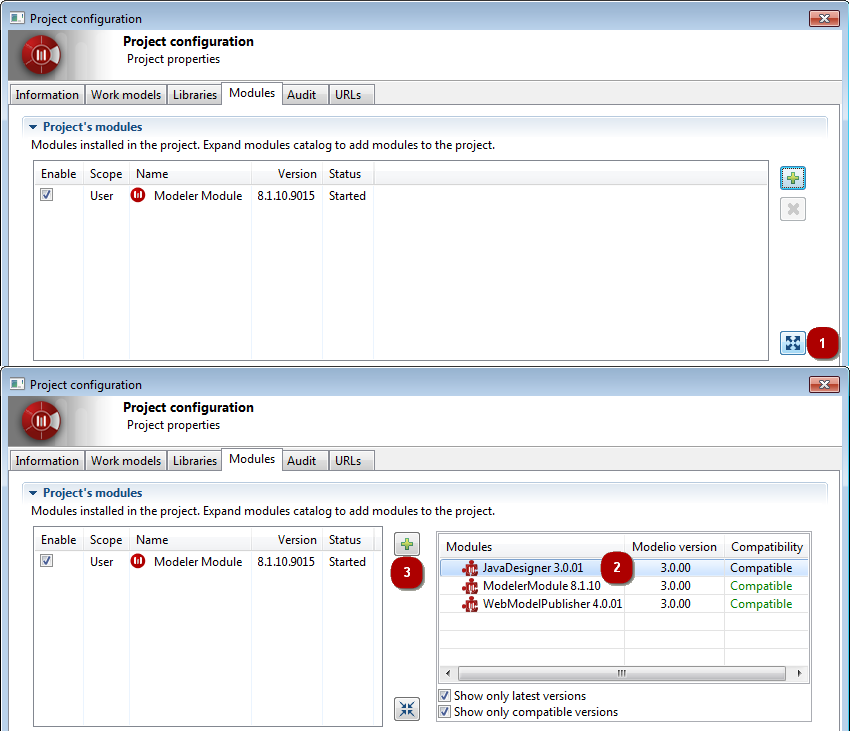852x733 pixels.
Task: Click the green plus add module button in upper window
Action: 794,178
